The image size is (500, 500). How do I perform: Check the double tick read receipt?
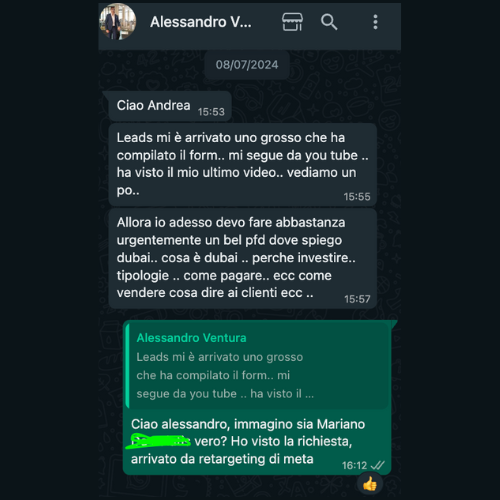coord(378,465)
